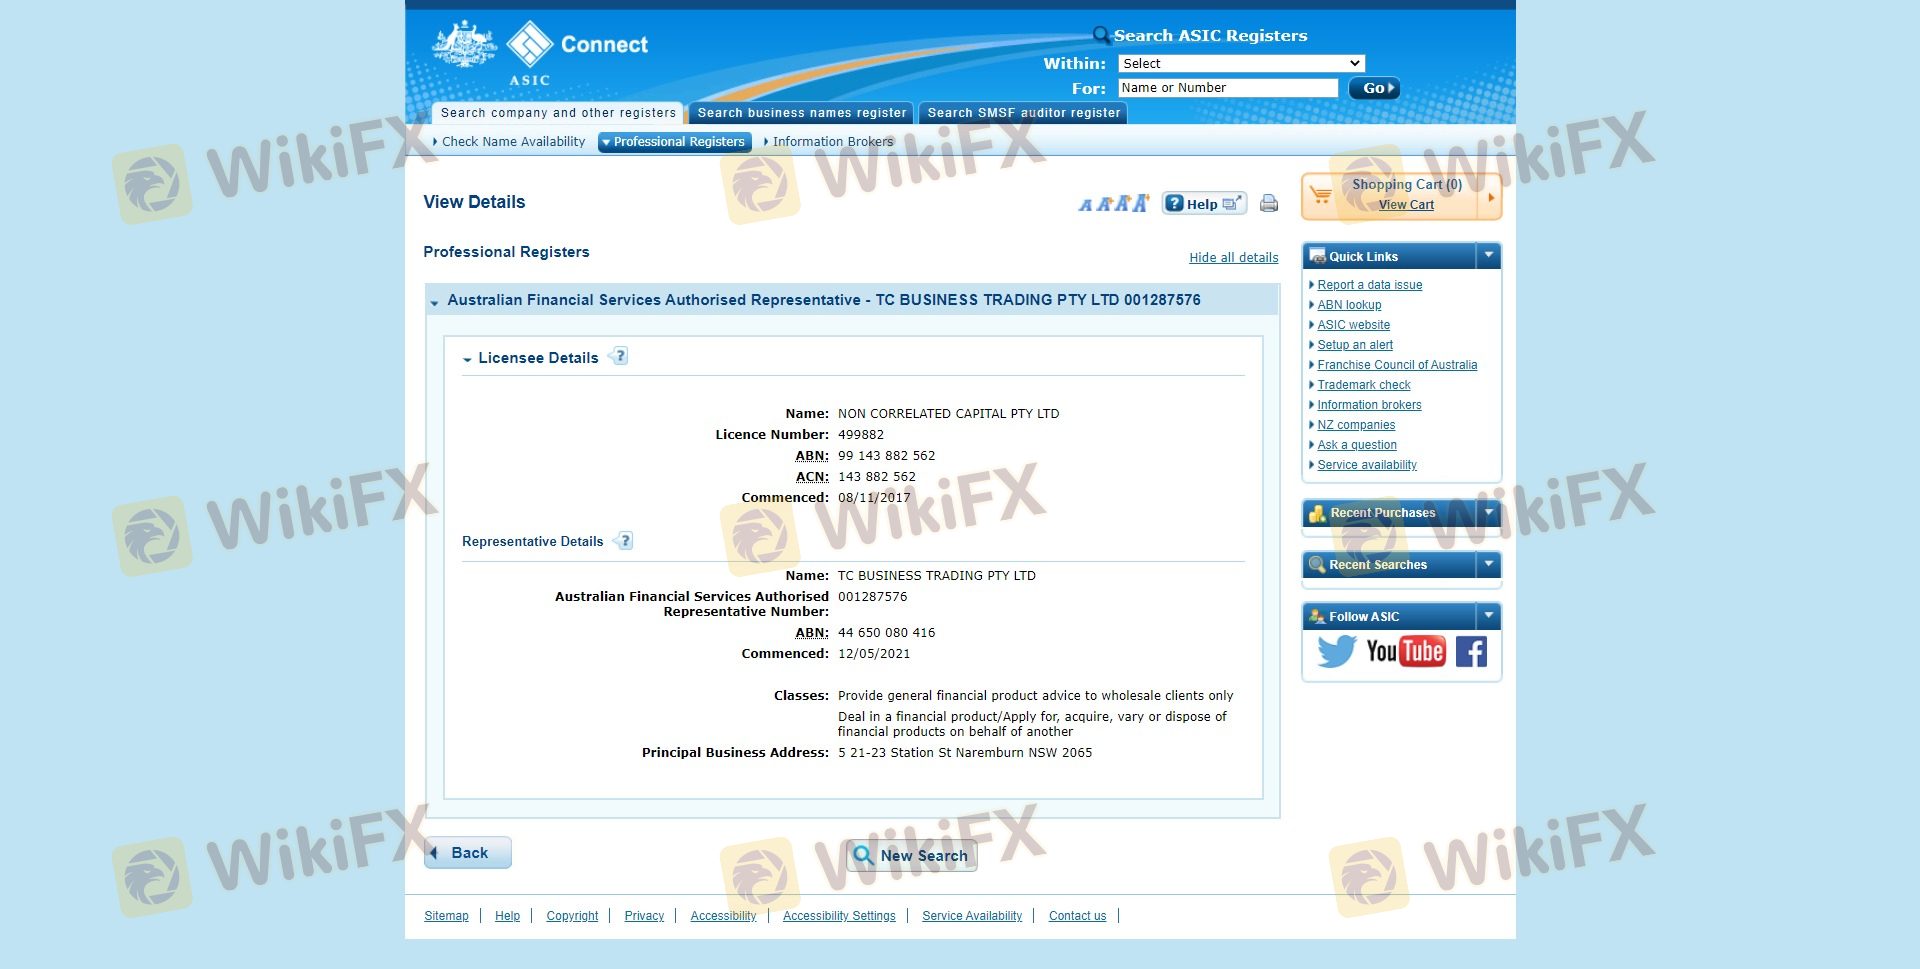Click the printer icon

1268,204
